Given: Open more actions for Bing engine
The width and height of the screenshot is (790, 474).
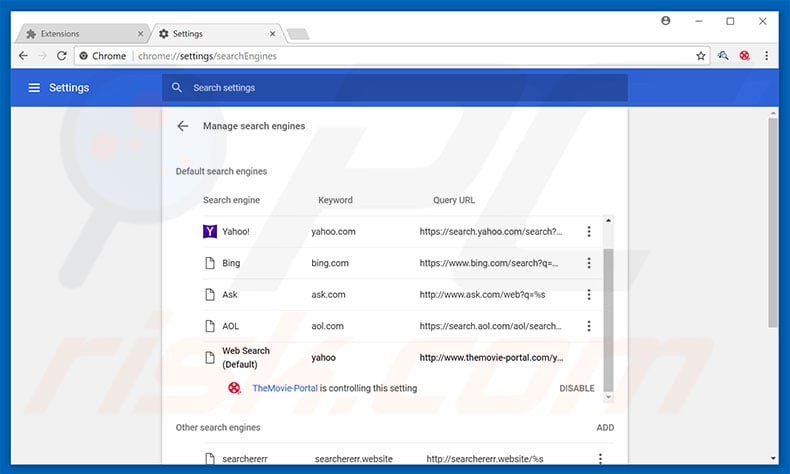Looking at the screenshot, I should 588,263.
